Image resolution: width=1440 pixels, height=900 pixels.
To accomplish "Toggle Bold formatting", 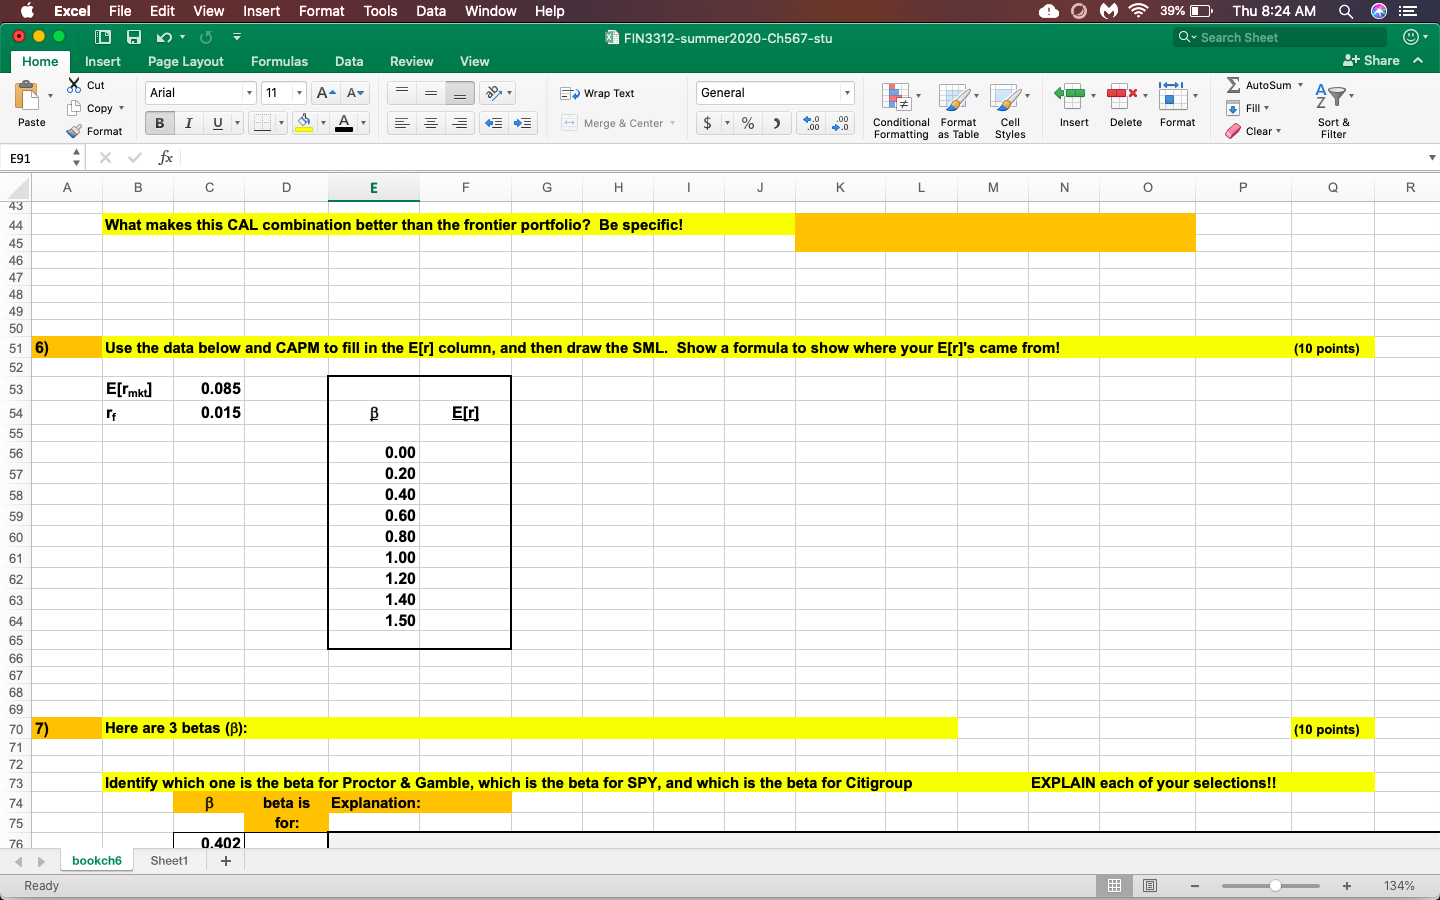I will [x=159, y=123].
